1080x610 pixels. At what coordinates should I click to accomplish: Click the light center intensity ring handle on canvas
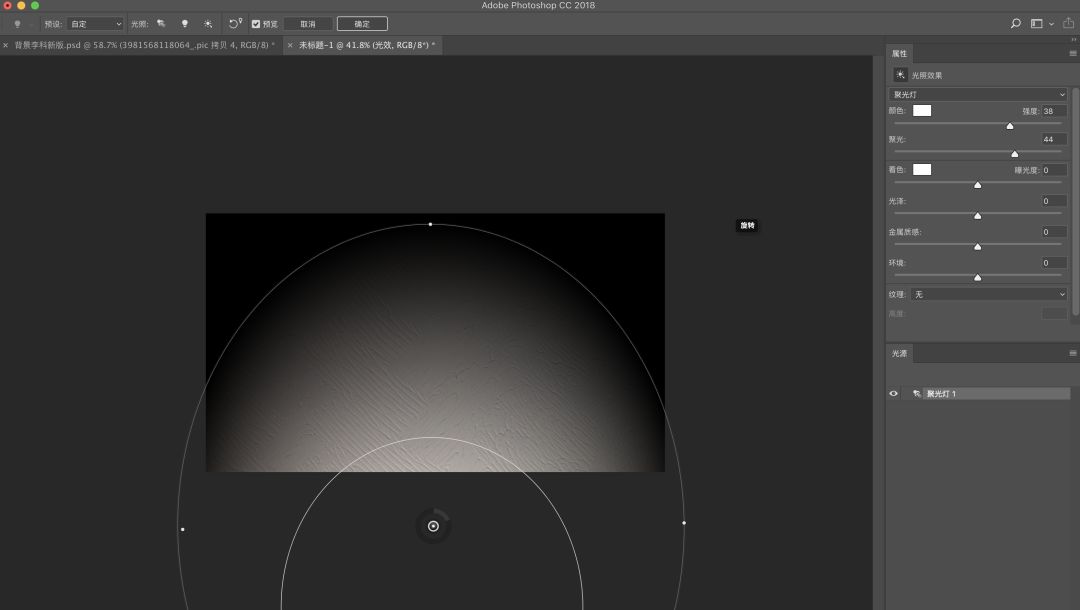[433, 526]
